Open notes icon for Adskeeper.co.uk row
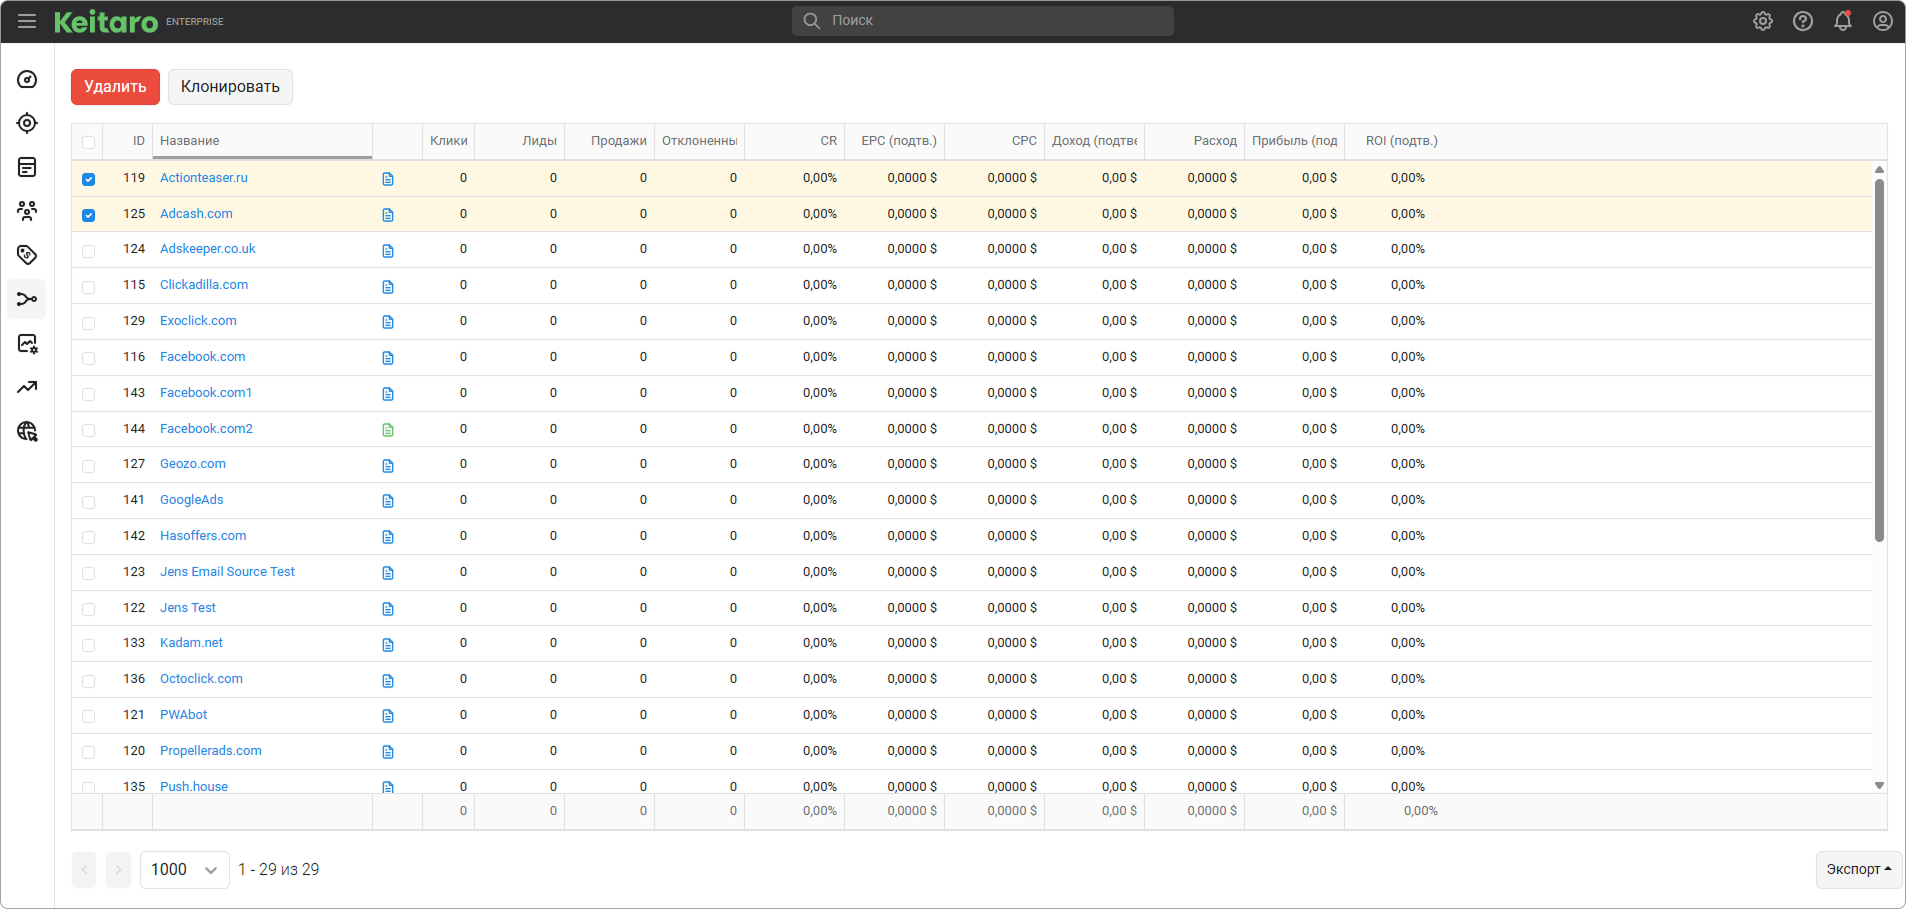1906x909 pixels. pyautogui.click(x=388, y=251)
